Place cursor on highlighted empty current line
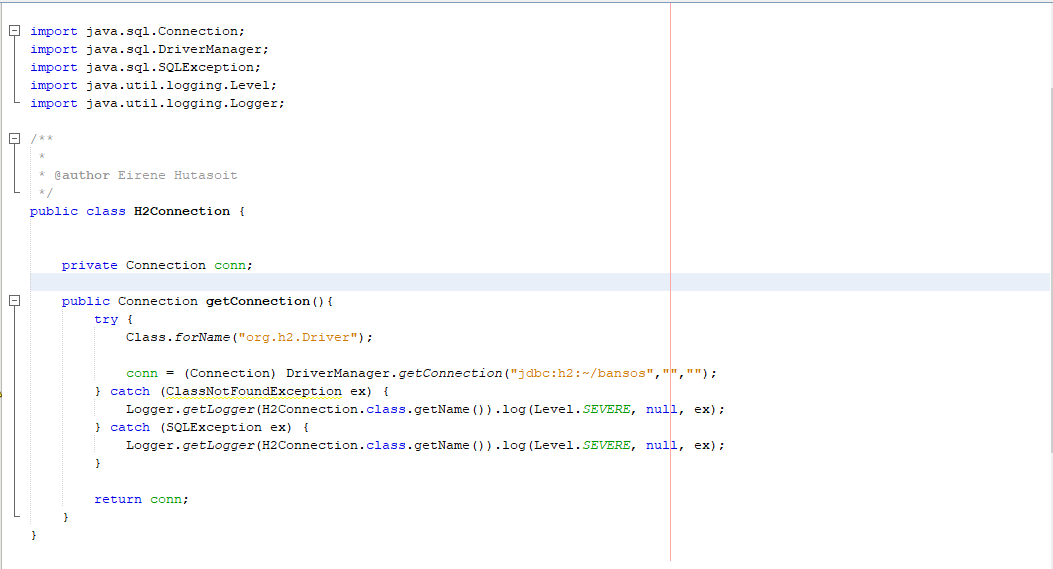Screen dimensions: 1053x569 point(539,282)
